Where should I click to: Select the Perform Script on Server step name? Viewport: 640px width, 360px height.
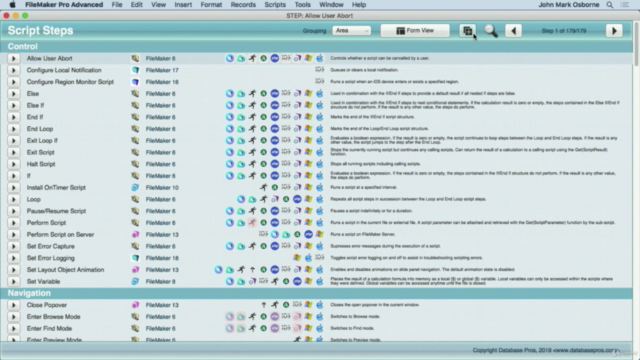pos(60,235)
